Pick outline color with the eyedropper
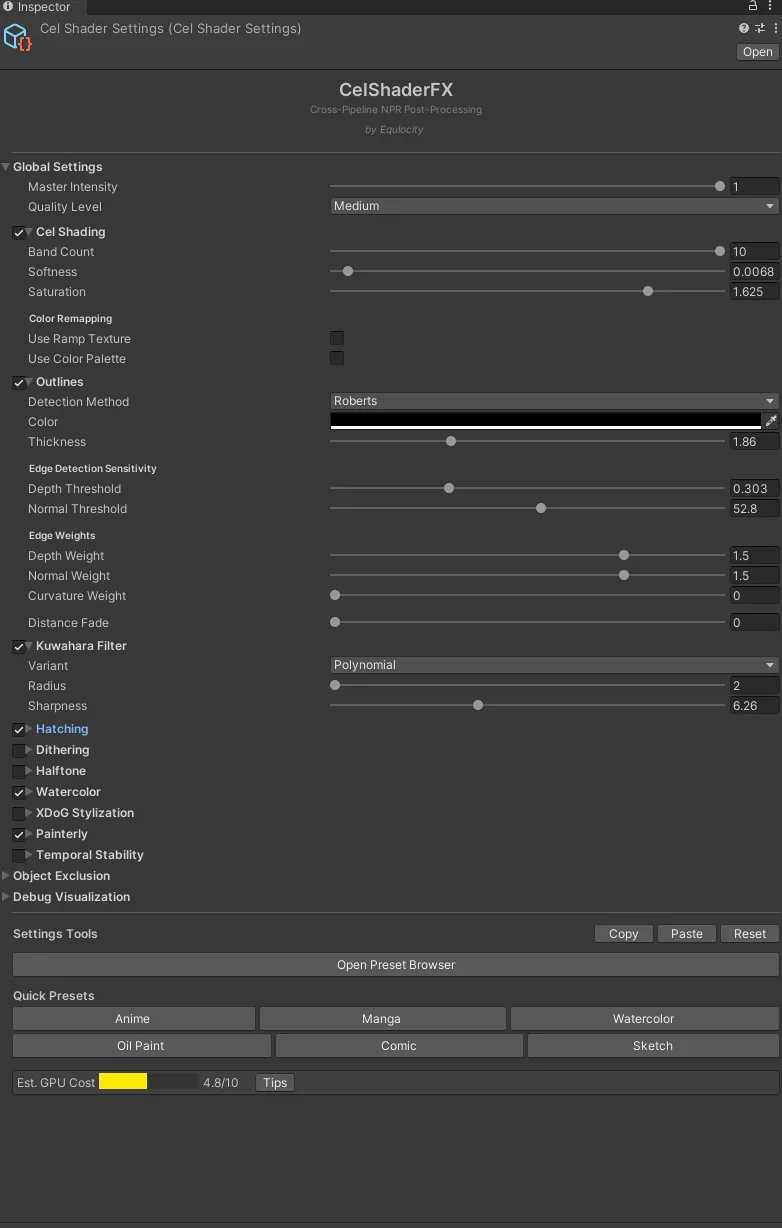 click(x=770, y=421)
